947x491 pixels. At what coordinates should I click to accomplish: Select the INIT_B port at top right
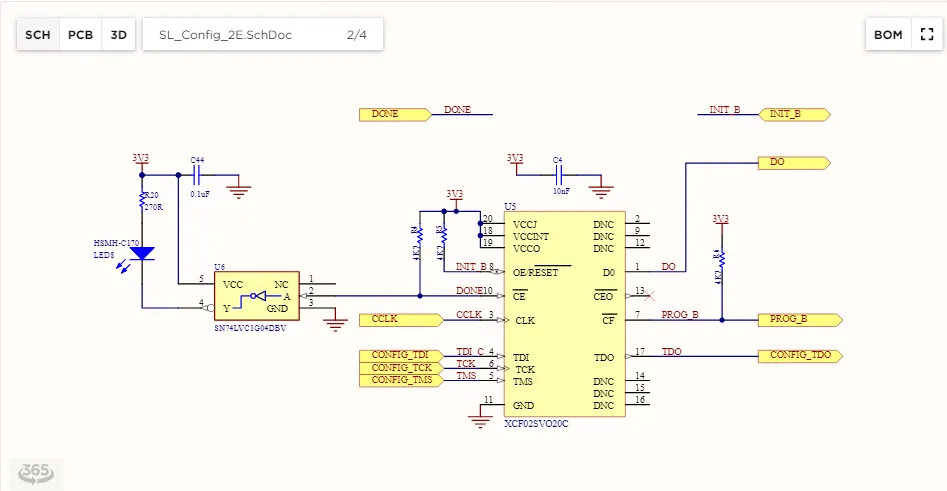tap(794, 114)
